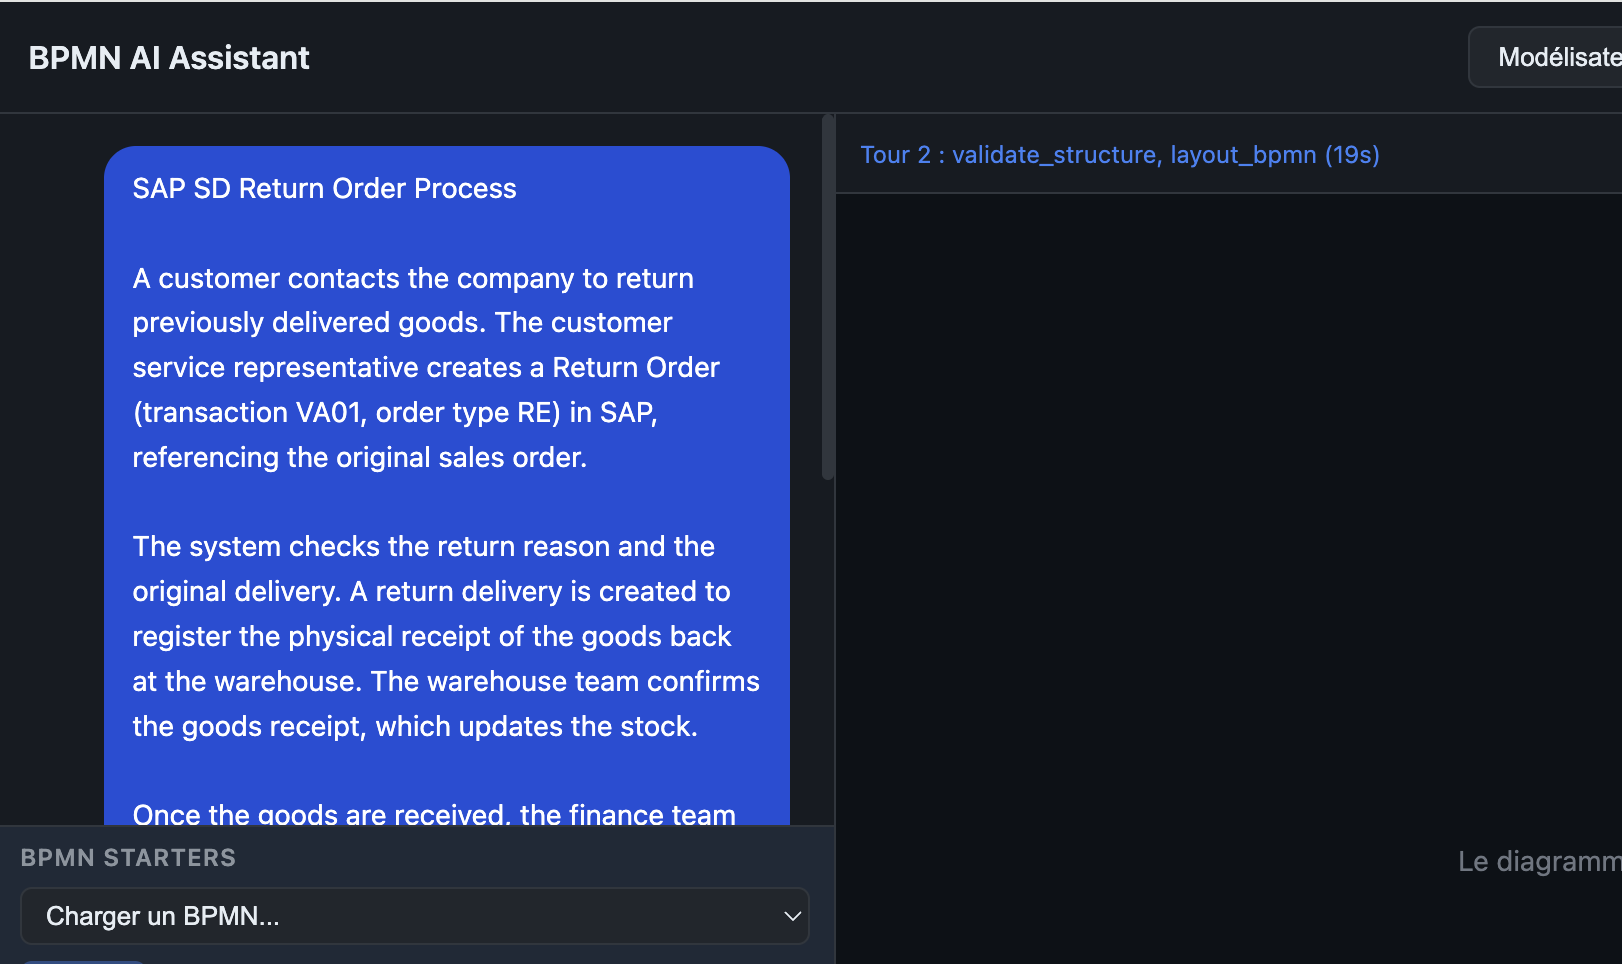Click the BPMN AI Assistant title
Image resolution: width=1622 pixels, height=964 pixels.
click(x=168, y=57)
